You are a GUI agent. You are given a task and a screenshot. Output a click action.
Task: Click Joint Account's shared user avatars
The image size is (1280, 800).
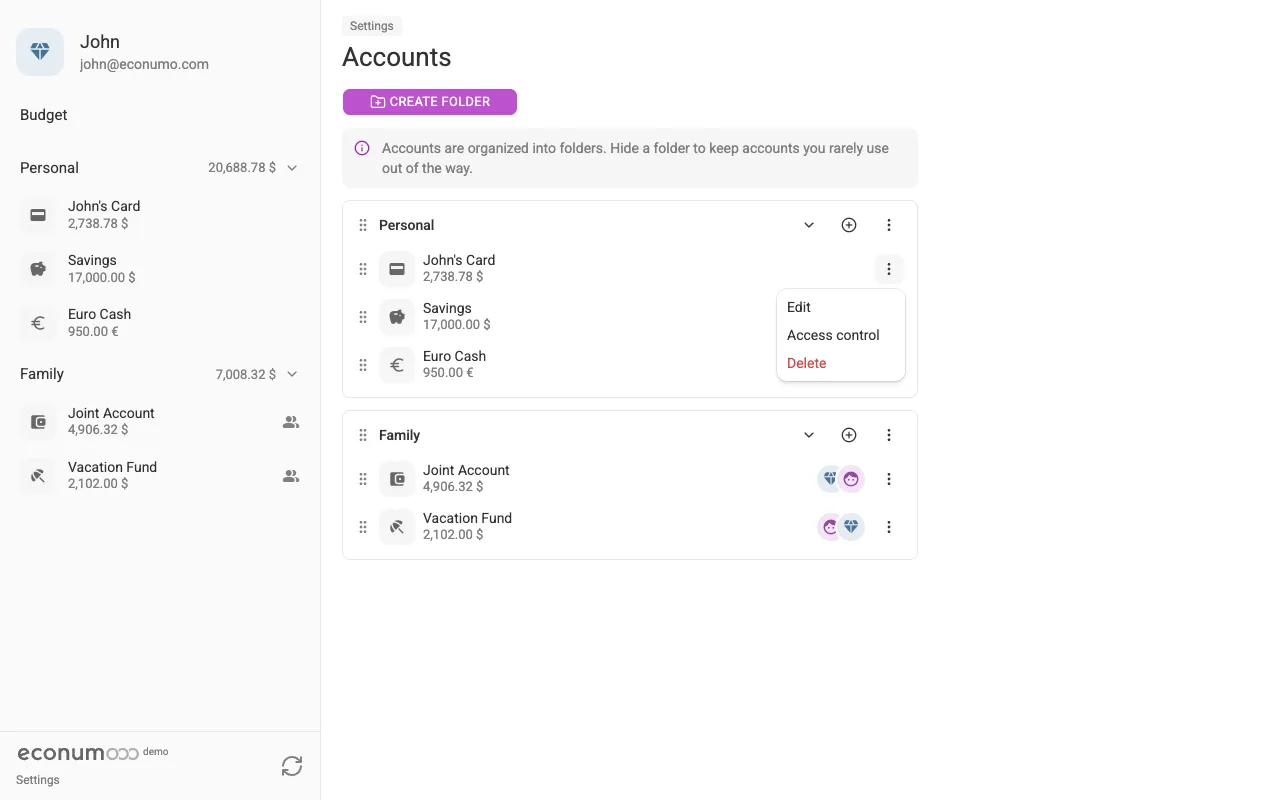[x=841, y=479]
